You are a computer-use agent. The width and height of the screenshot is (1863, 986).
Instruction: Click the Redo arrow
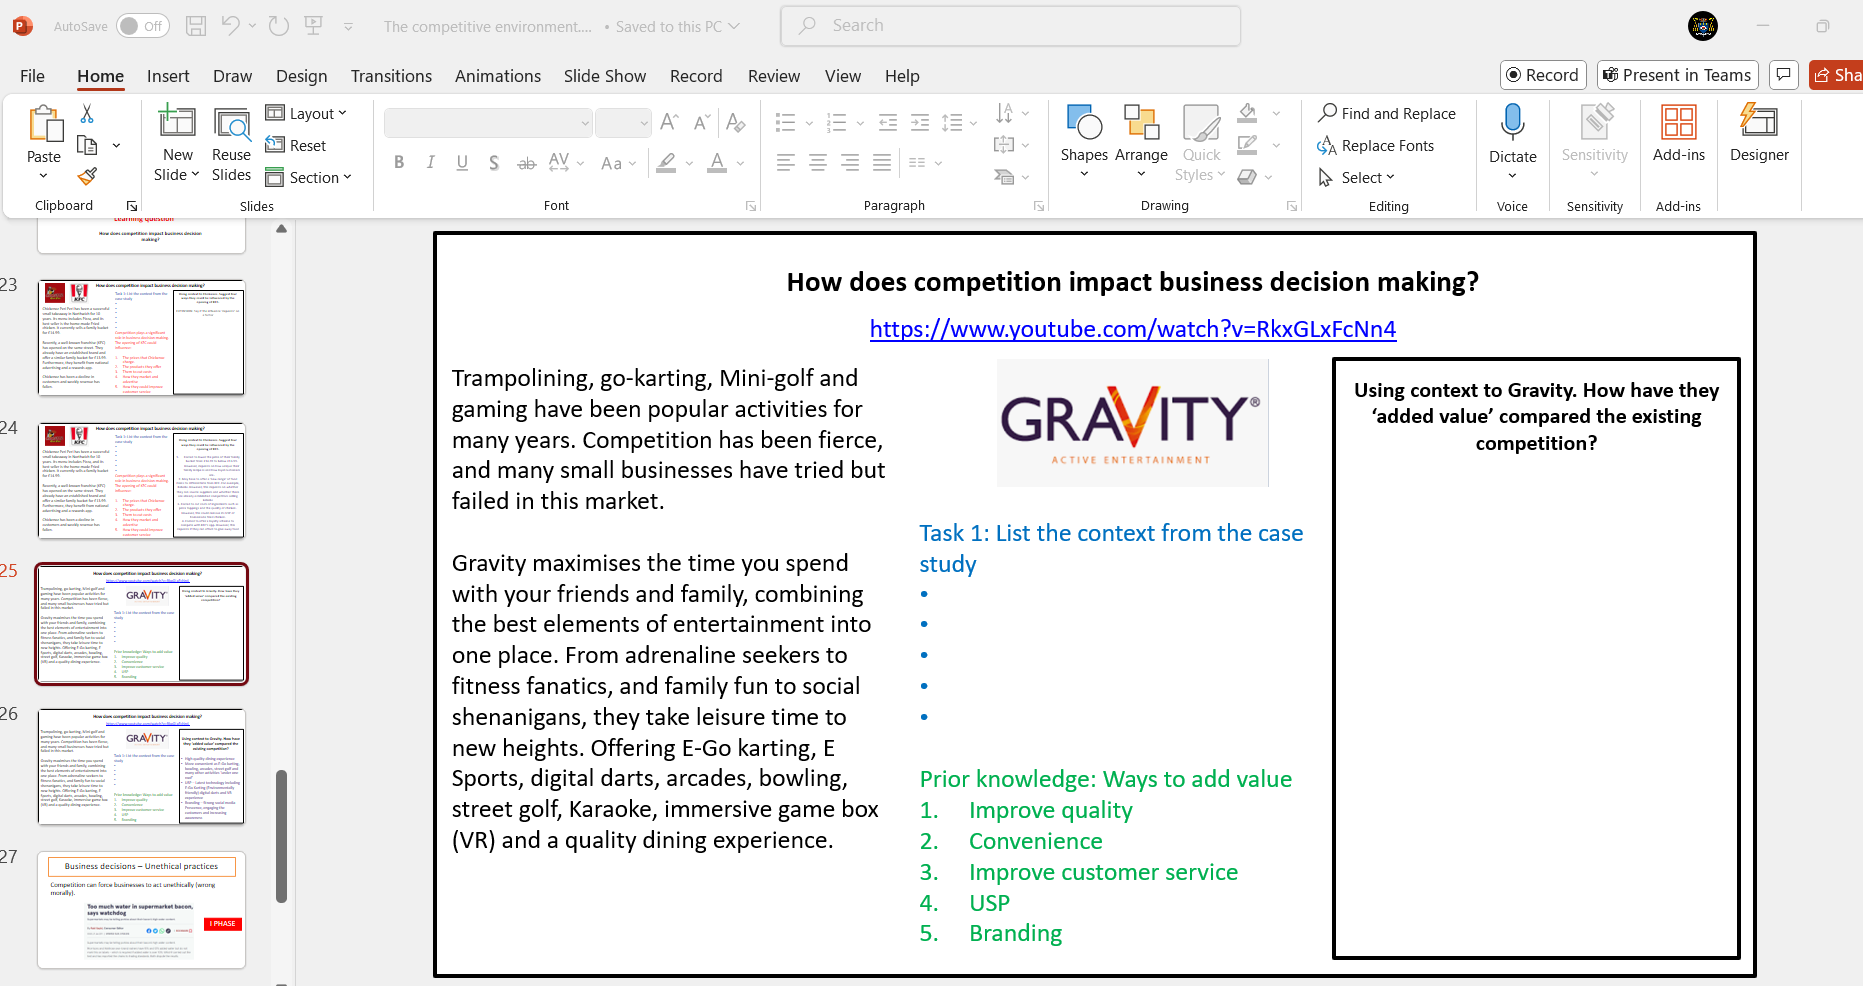(279, 26)
